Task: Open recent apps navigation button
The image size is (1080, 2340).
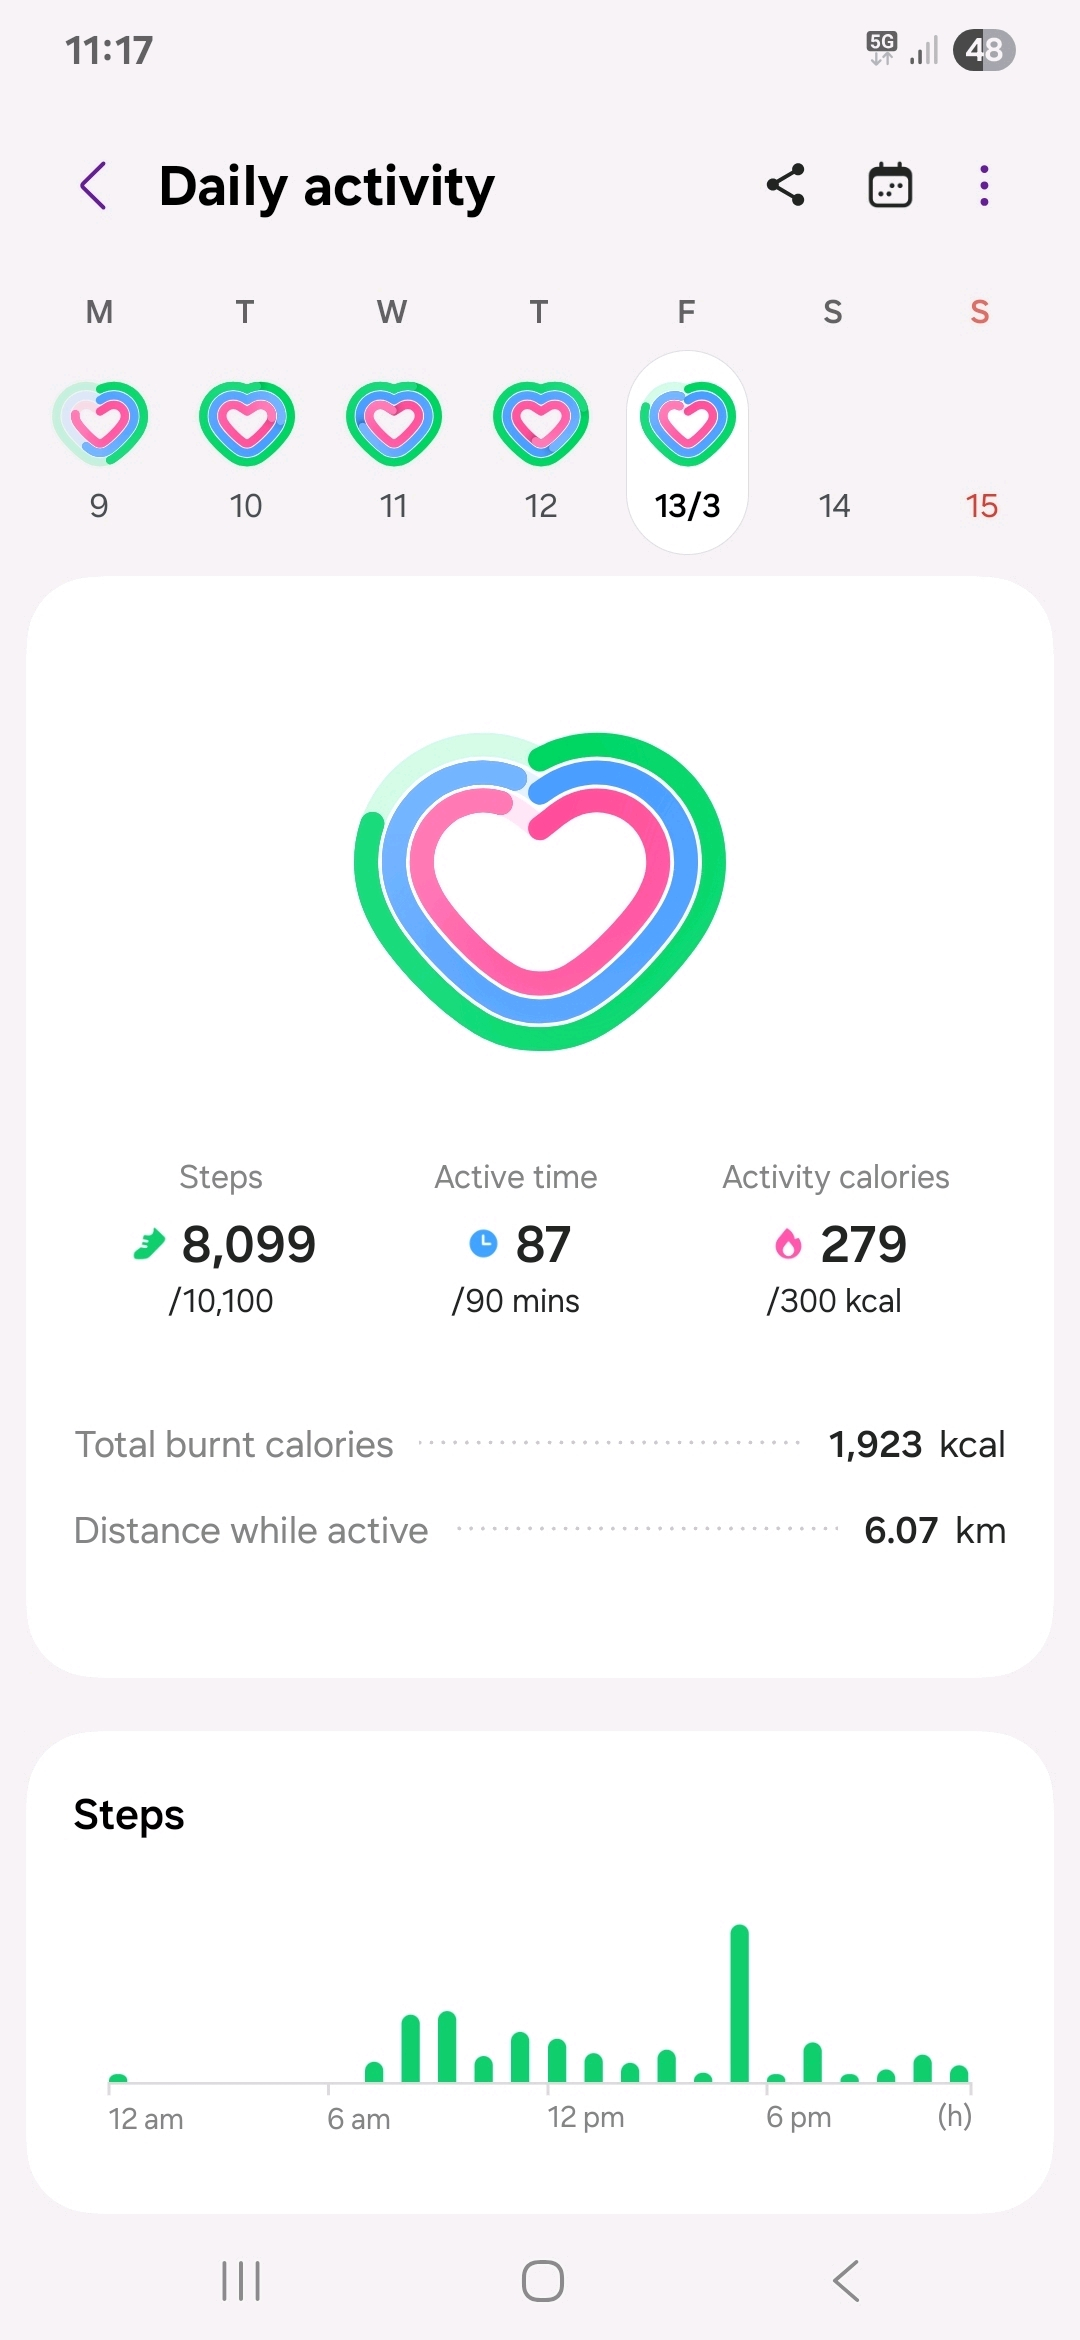Action: (x=241, y=2281)
